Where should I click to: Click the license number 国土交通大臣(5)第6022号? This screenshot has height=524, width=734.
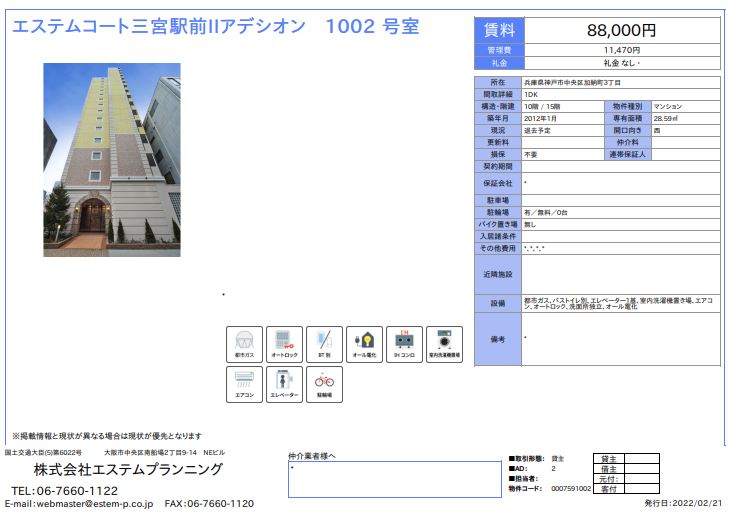coord(43,453)
